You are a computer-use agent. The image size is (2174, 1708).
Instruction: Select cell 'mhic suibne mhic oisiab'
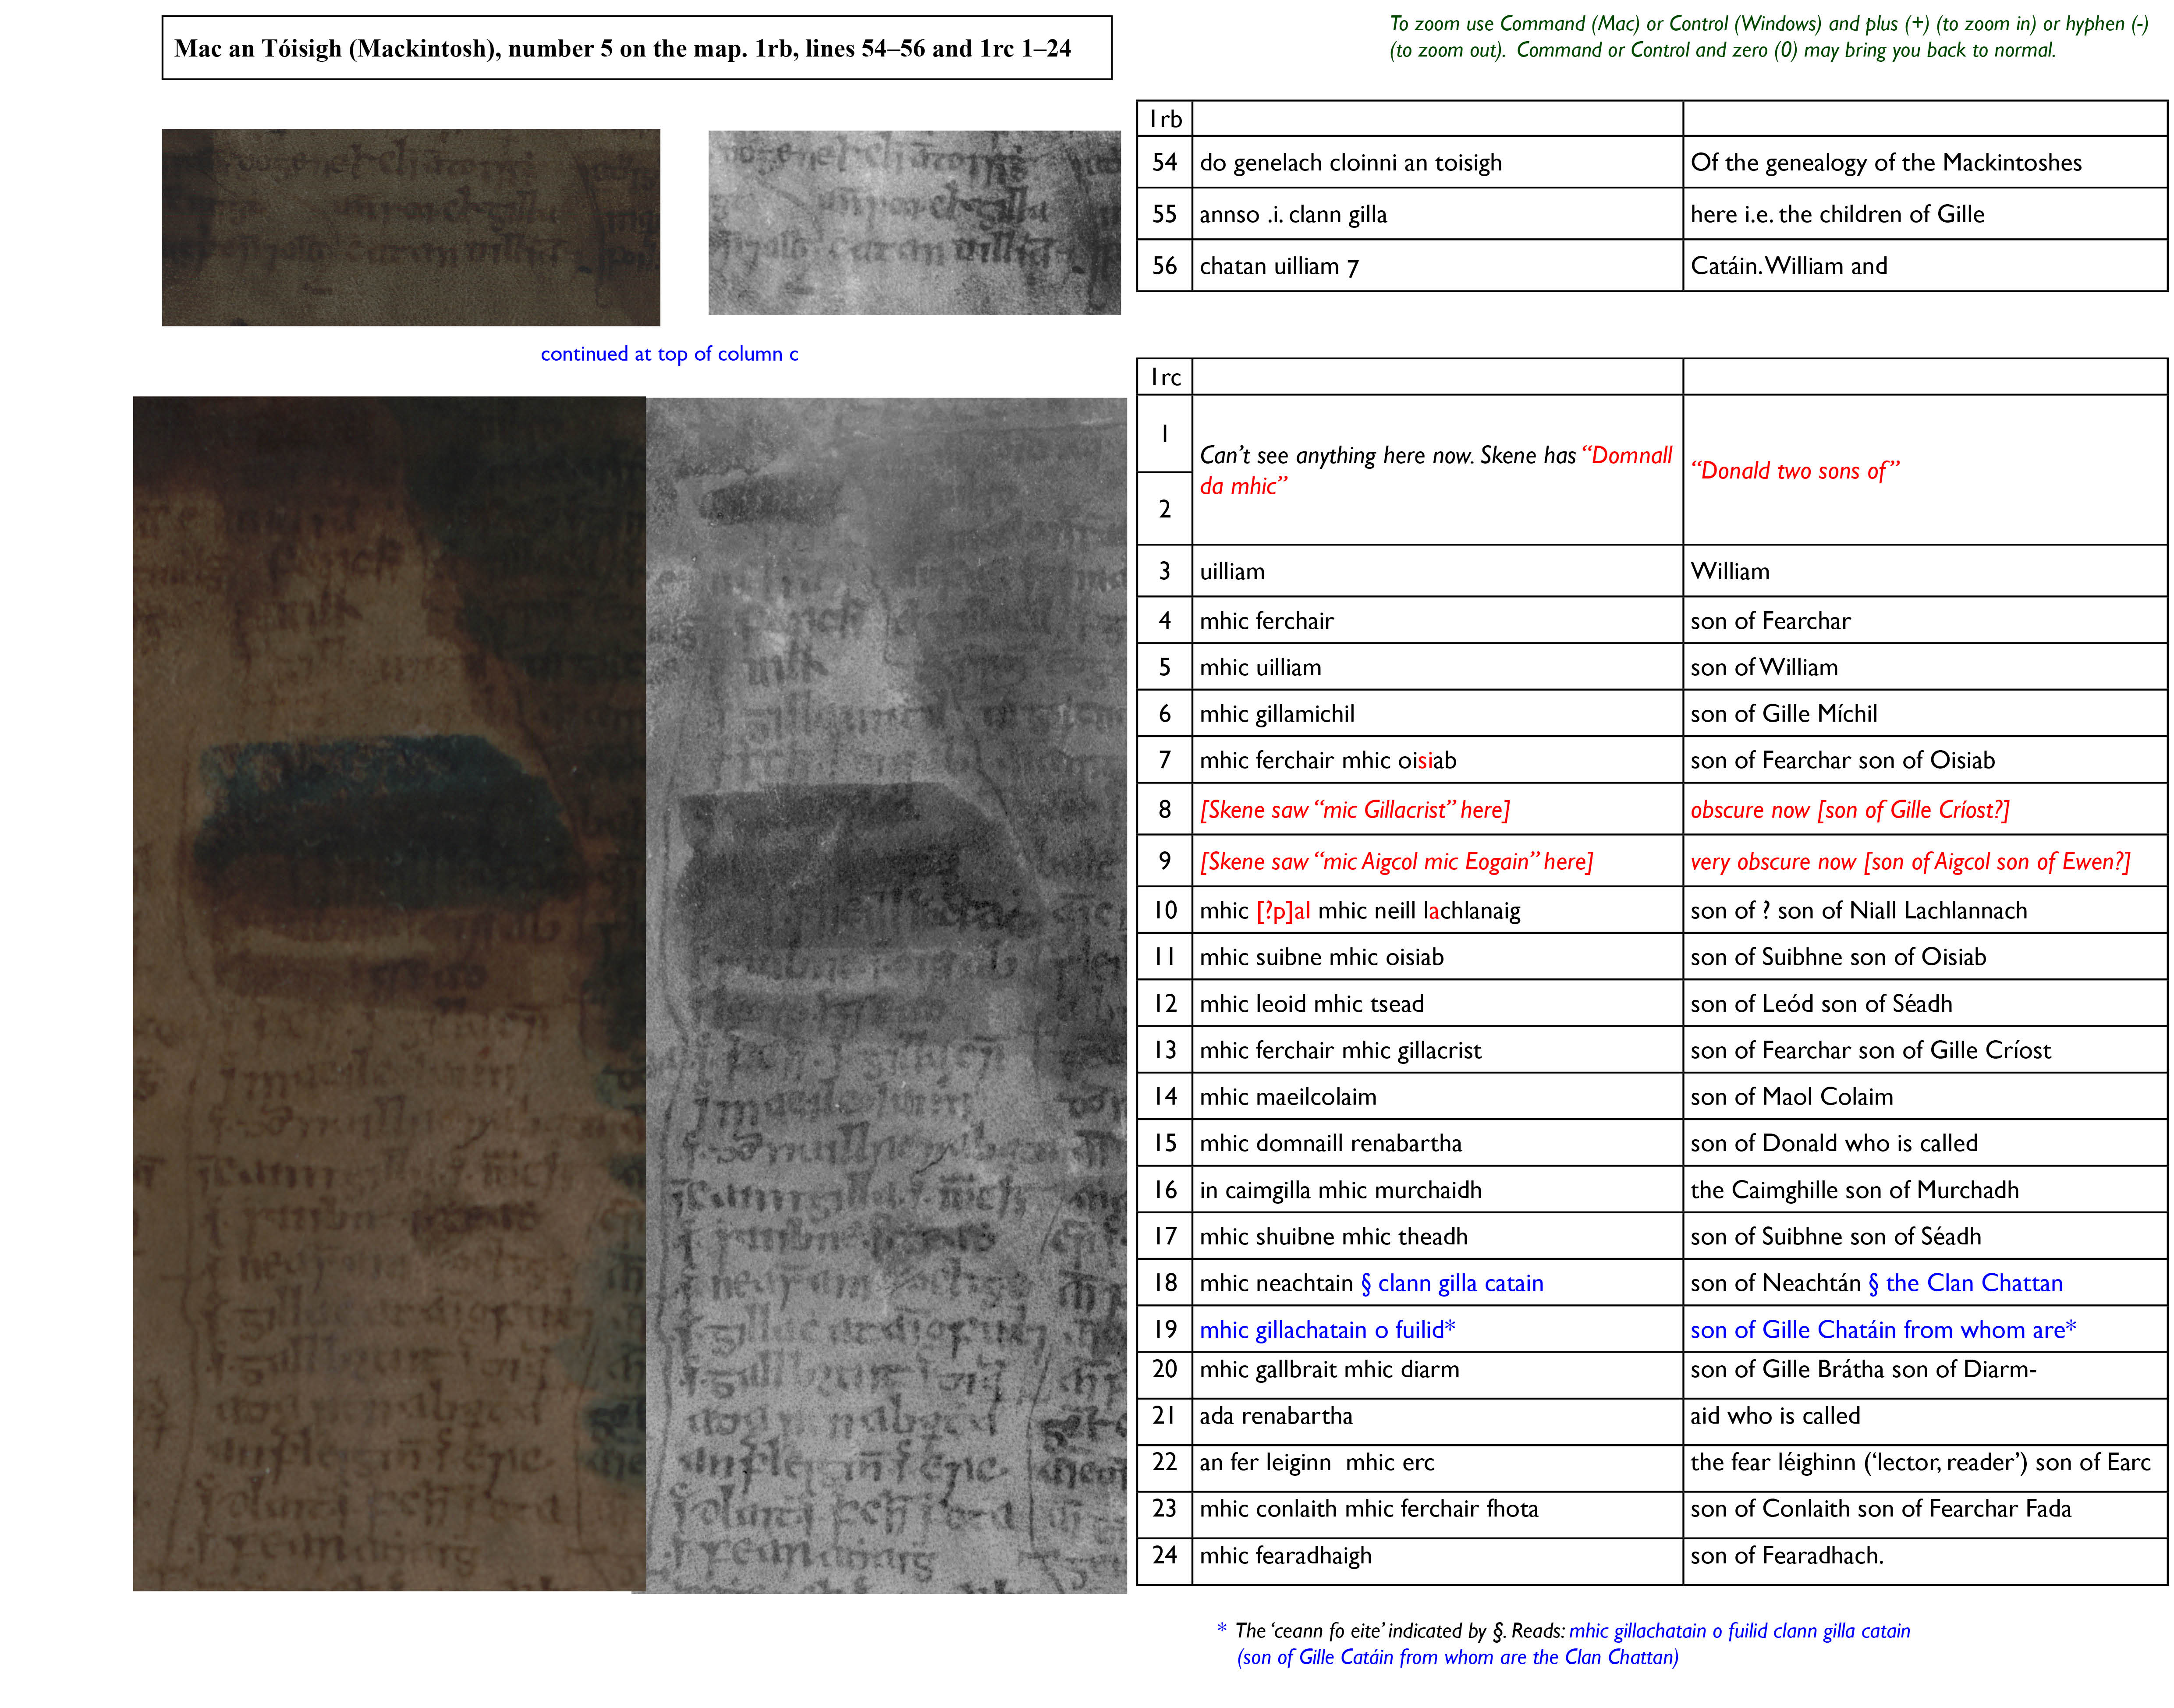(x=1437, y=957)
